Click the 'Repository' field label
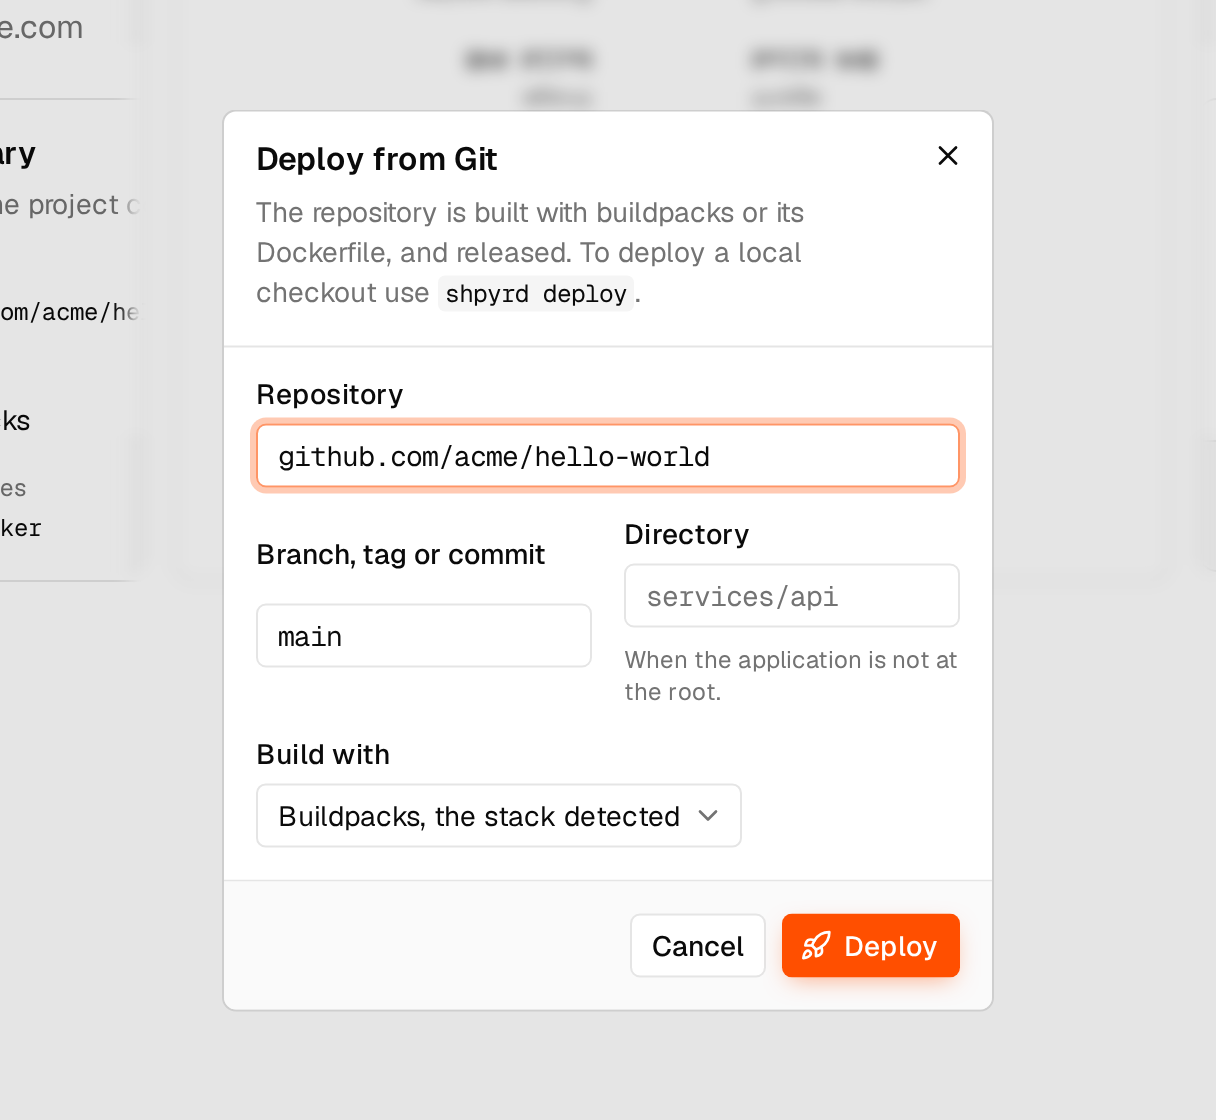Viewport: 1216px width, 1120px height. (x=330, y=394)
